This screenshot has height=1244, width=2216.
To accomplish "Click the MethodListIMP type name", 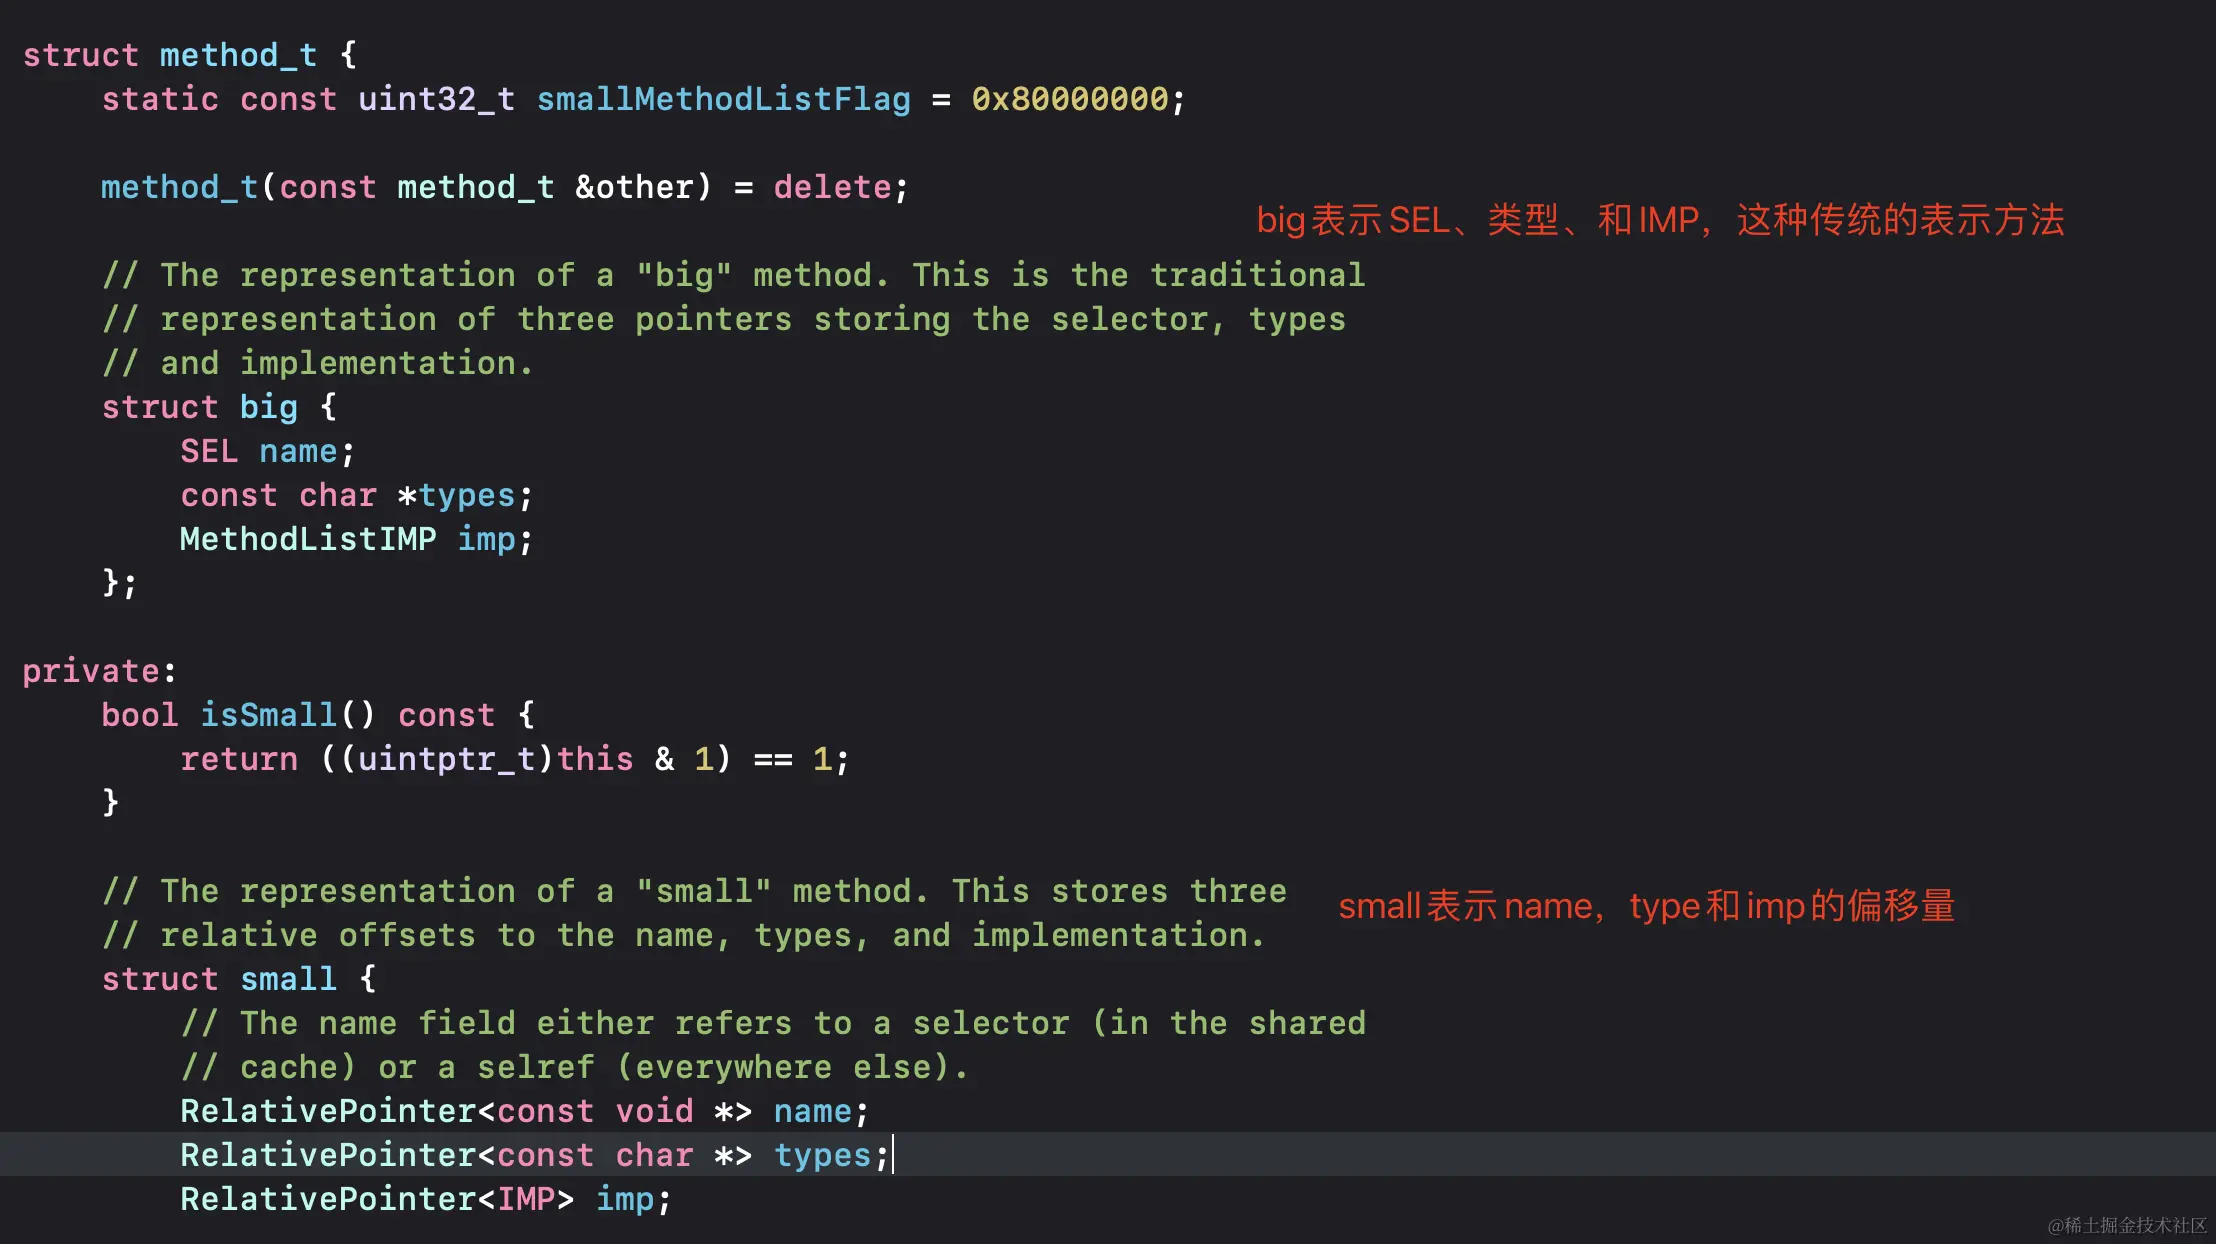I will [308, 539].
